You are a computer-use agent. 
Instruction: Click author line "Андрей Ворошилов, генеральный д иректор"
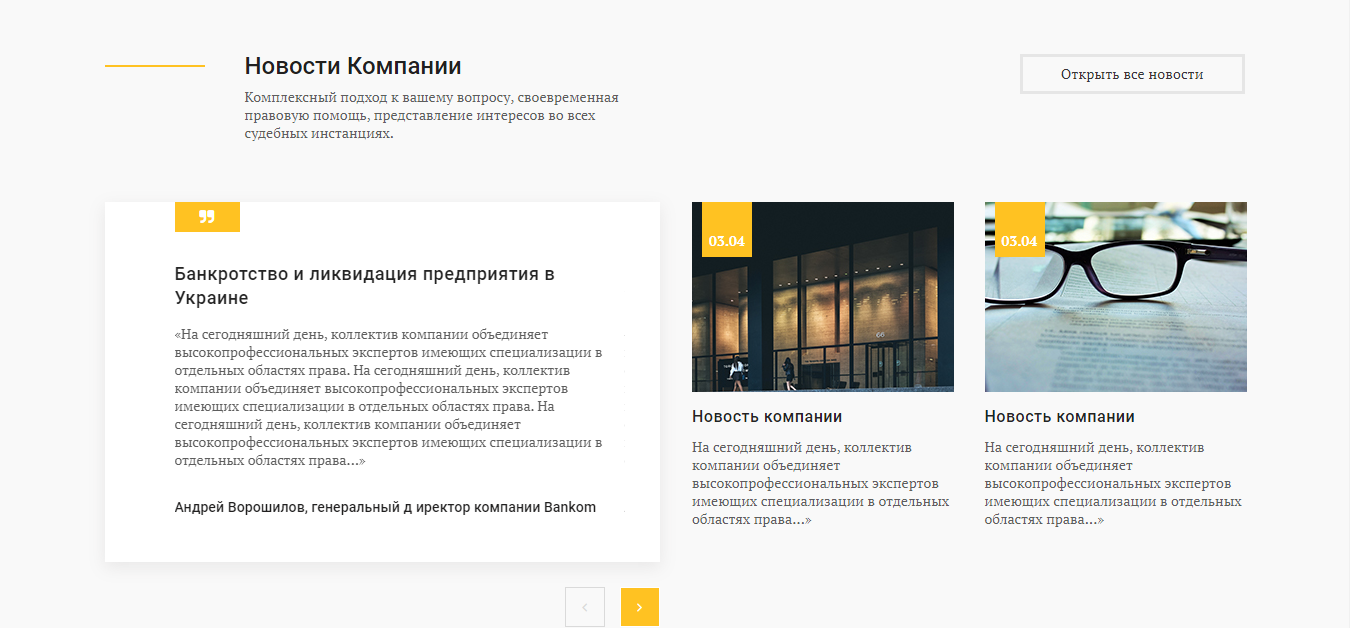(385, 507)
